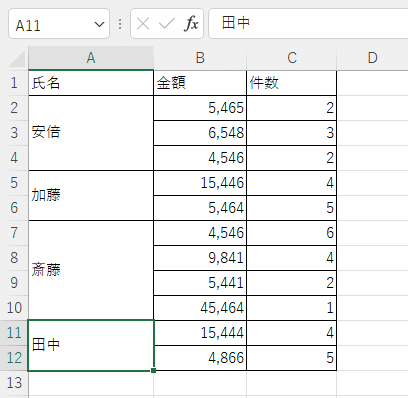This screenshot has width=408, height=398.
Task: Select column C header
Action: [x=292, y=58]
